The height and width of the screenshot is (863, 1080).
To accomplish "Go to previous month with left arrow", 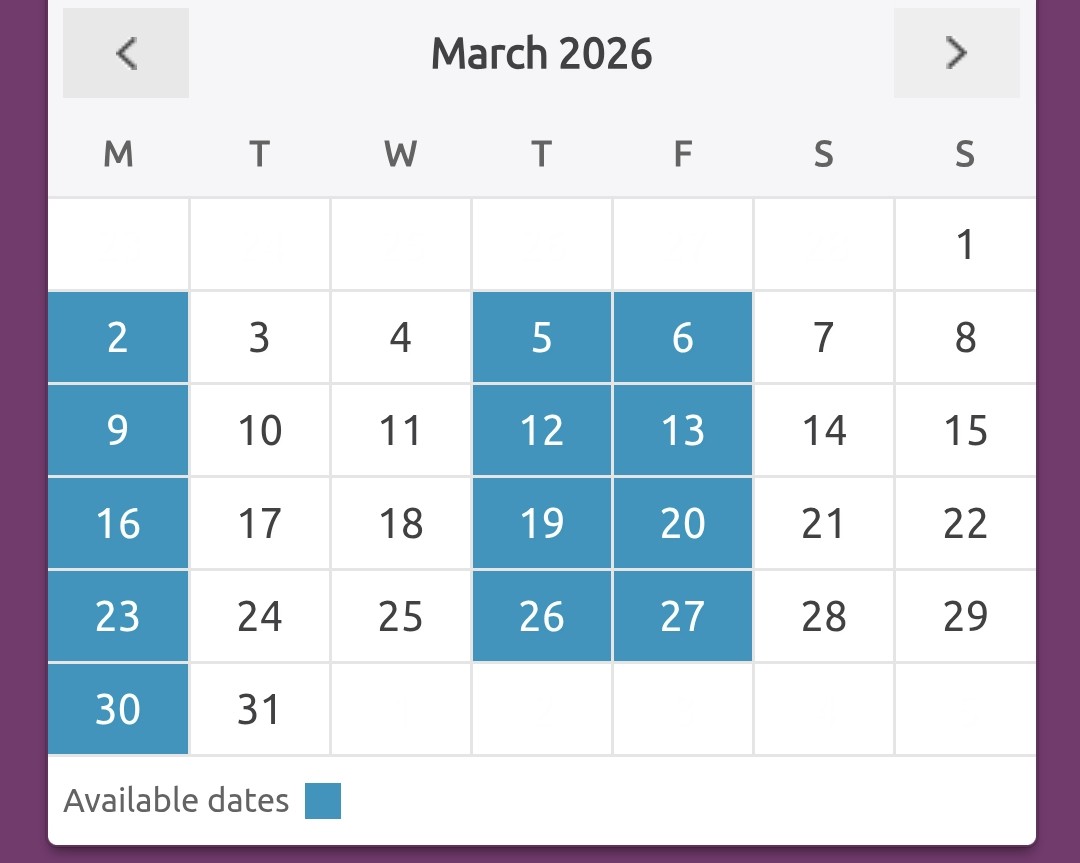I will tap(126, 53).
